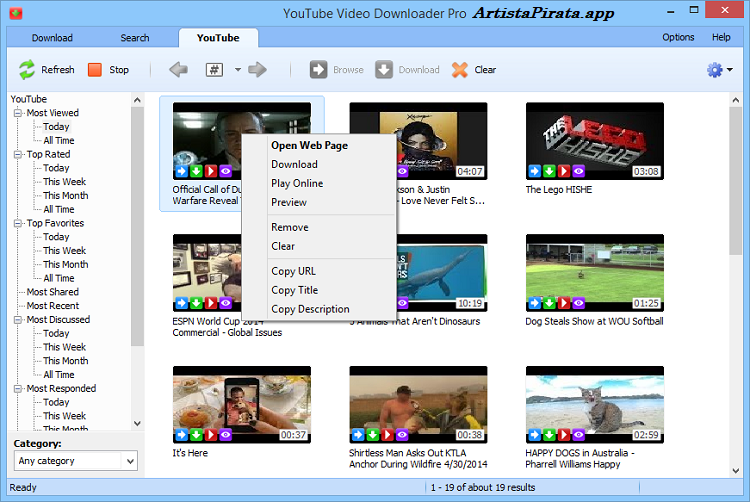
Task: Choose Play Online from the context menu
Action: (x=297, y=183)
